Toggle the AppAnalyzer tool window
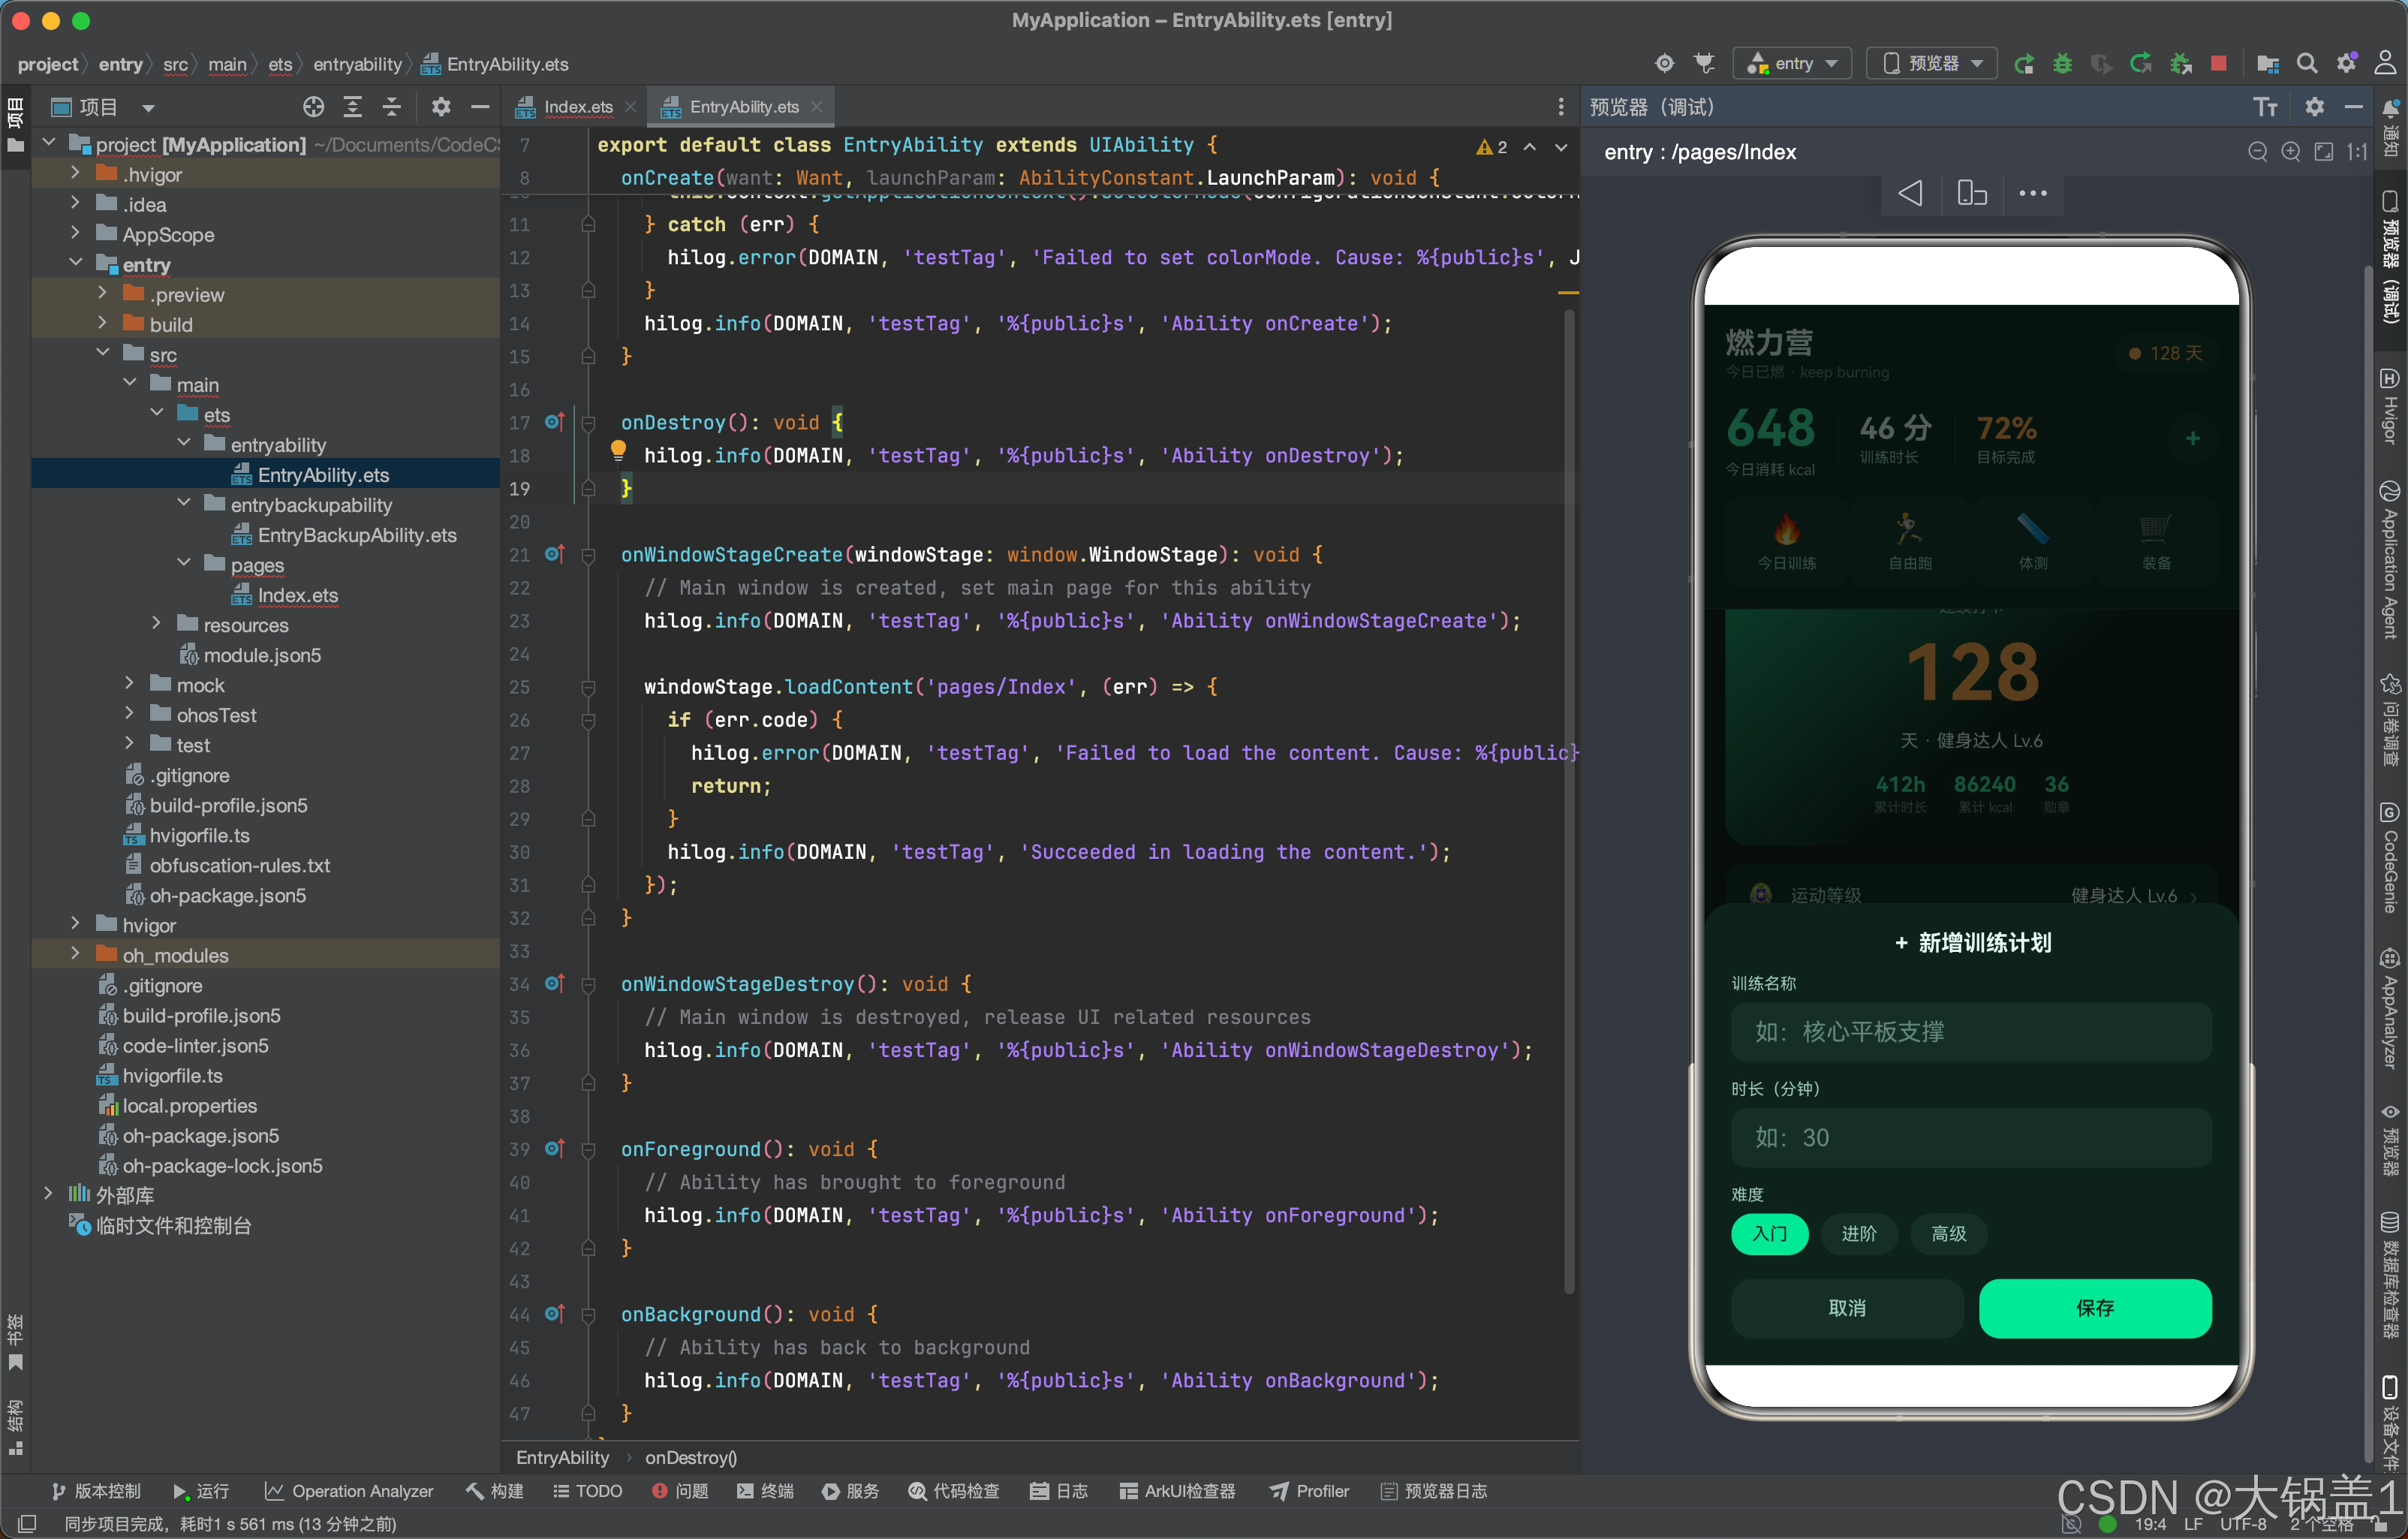Image resolution: width=2408 pixels, height=1539 pixels. pos(2389,1008)
